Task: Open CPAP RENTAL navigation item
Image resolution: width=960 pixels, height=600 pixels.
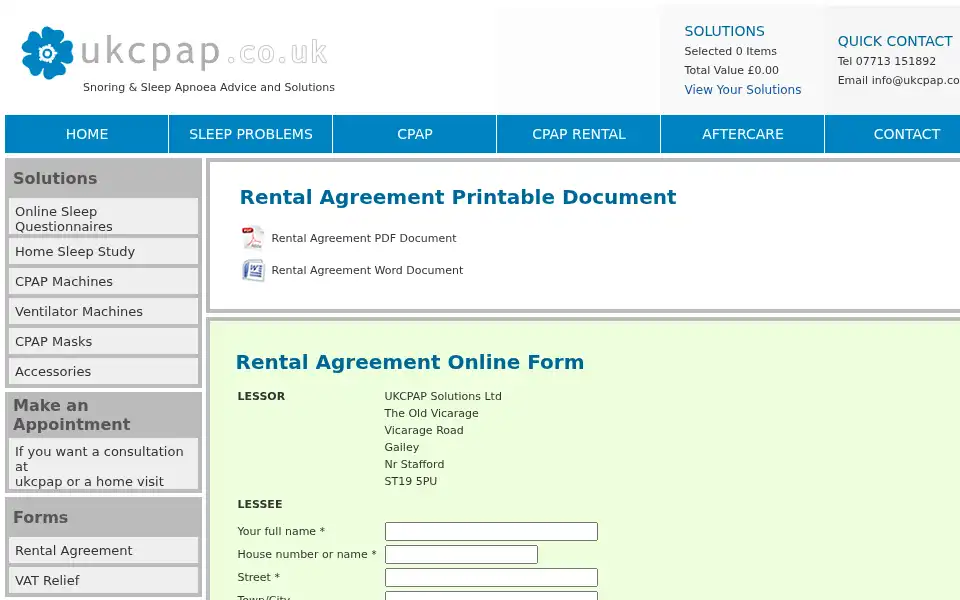Action: tap(579, 134)
